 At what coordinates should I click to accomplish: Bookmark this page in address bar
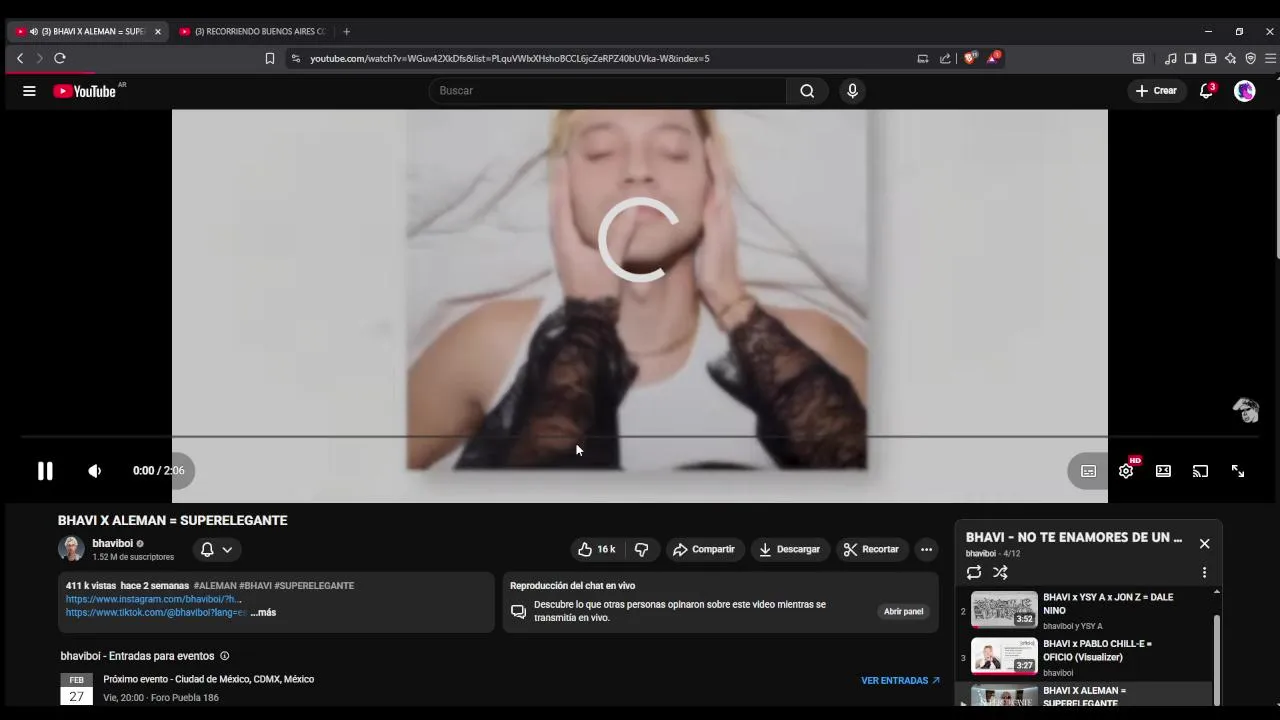point(269,58)
